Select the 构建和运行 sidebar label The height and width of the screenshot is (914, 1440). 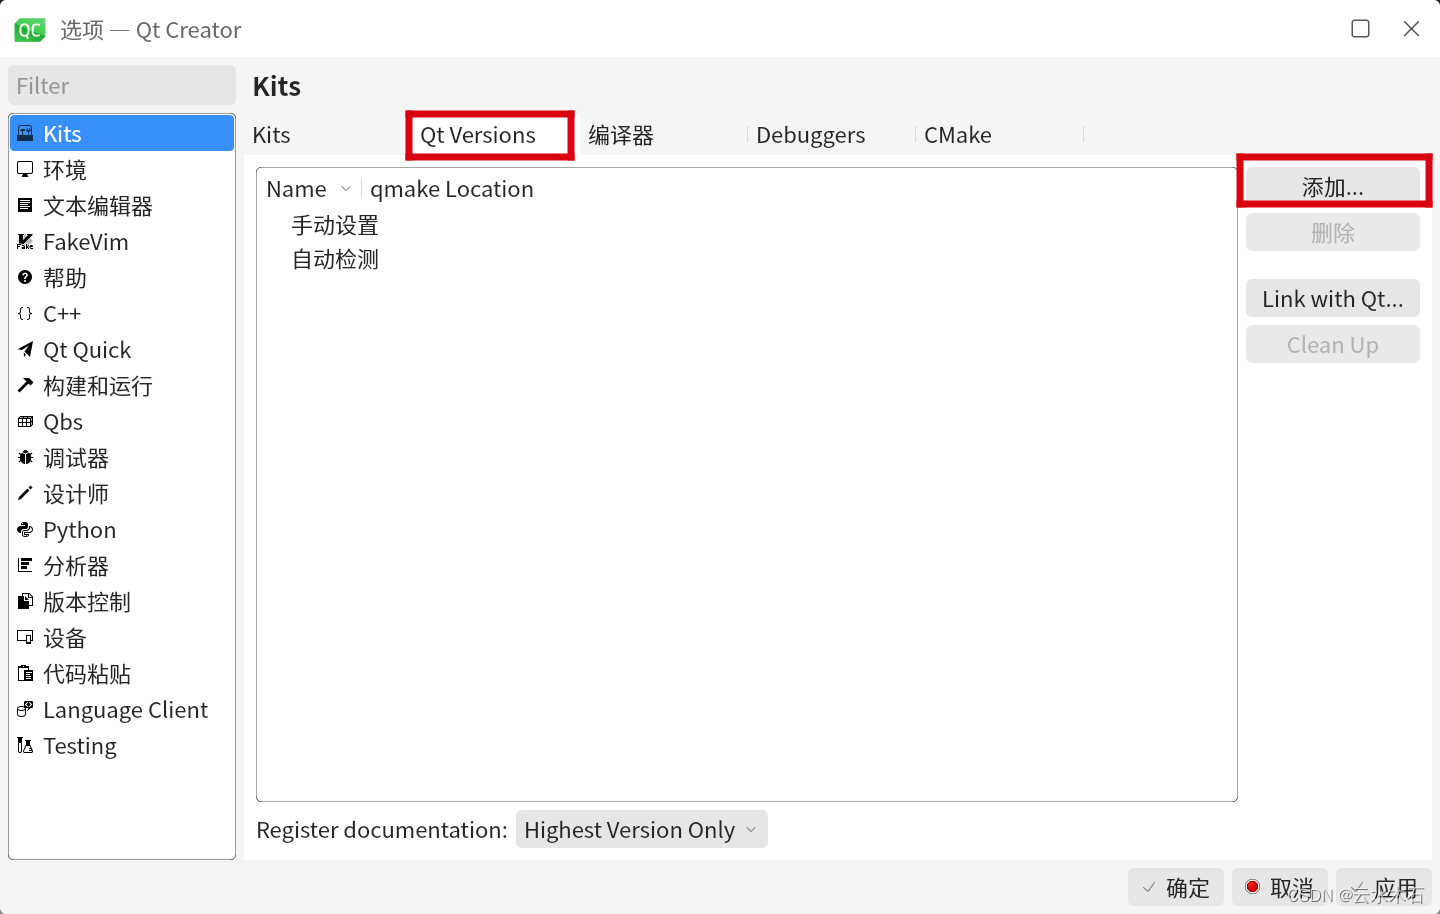click(98, 386)
